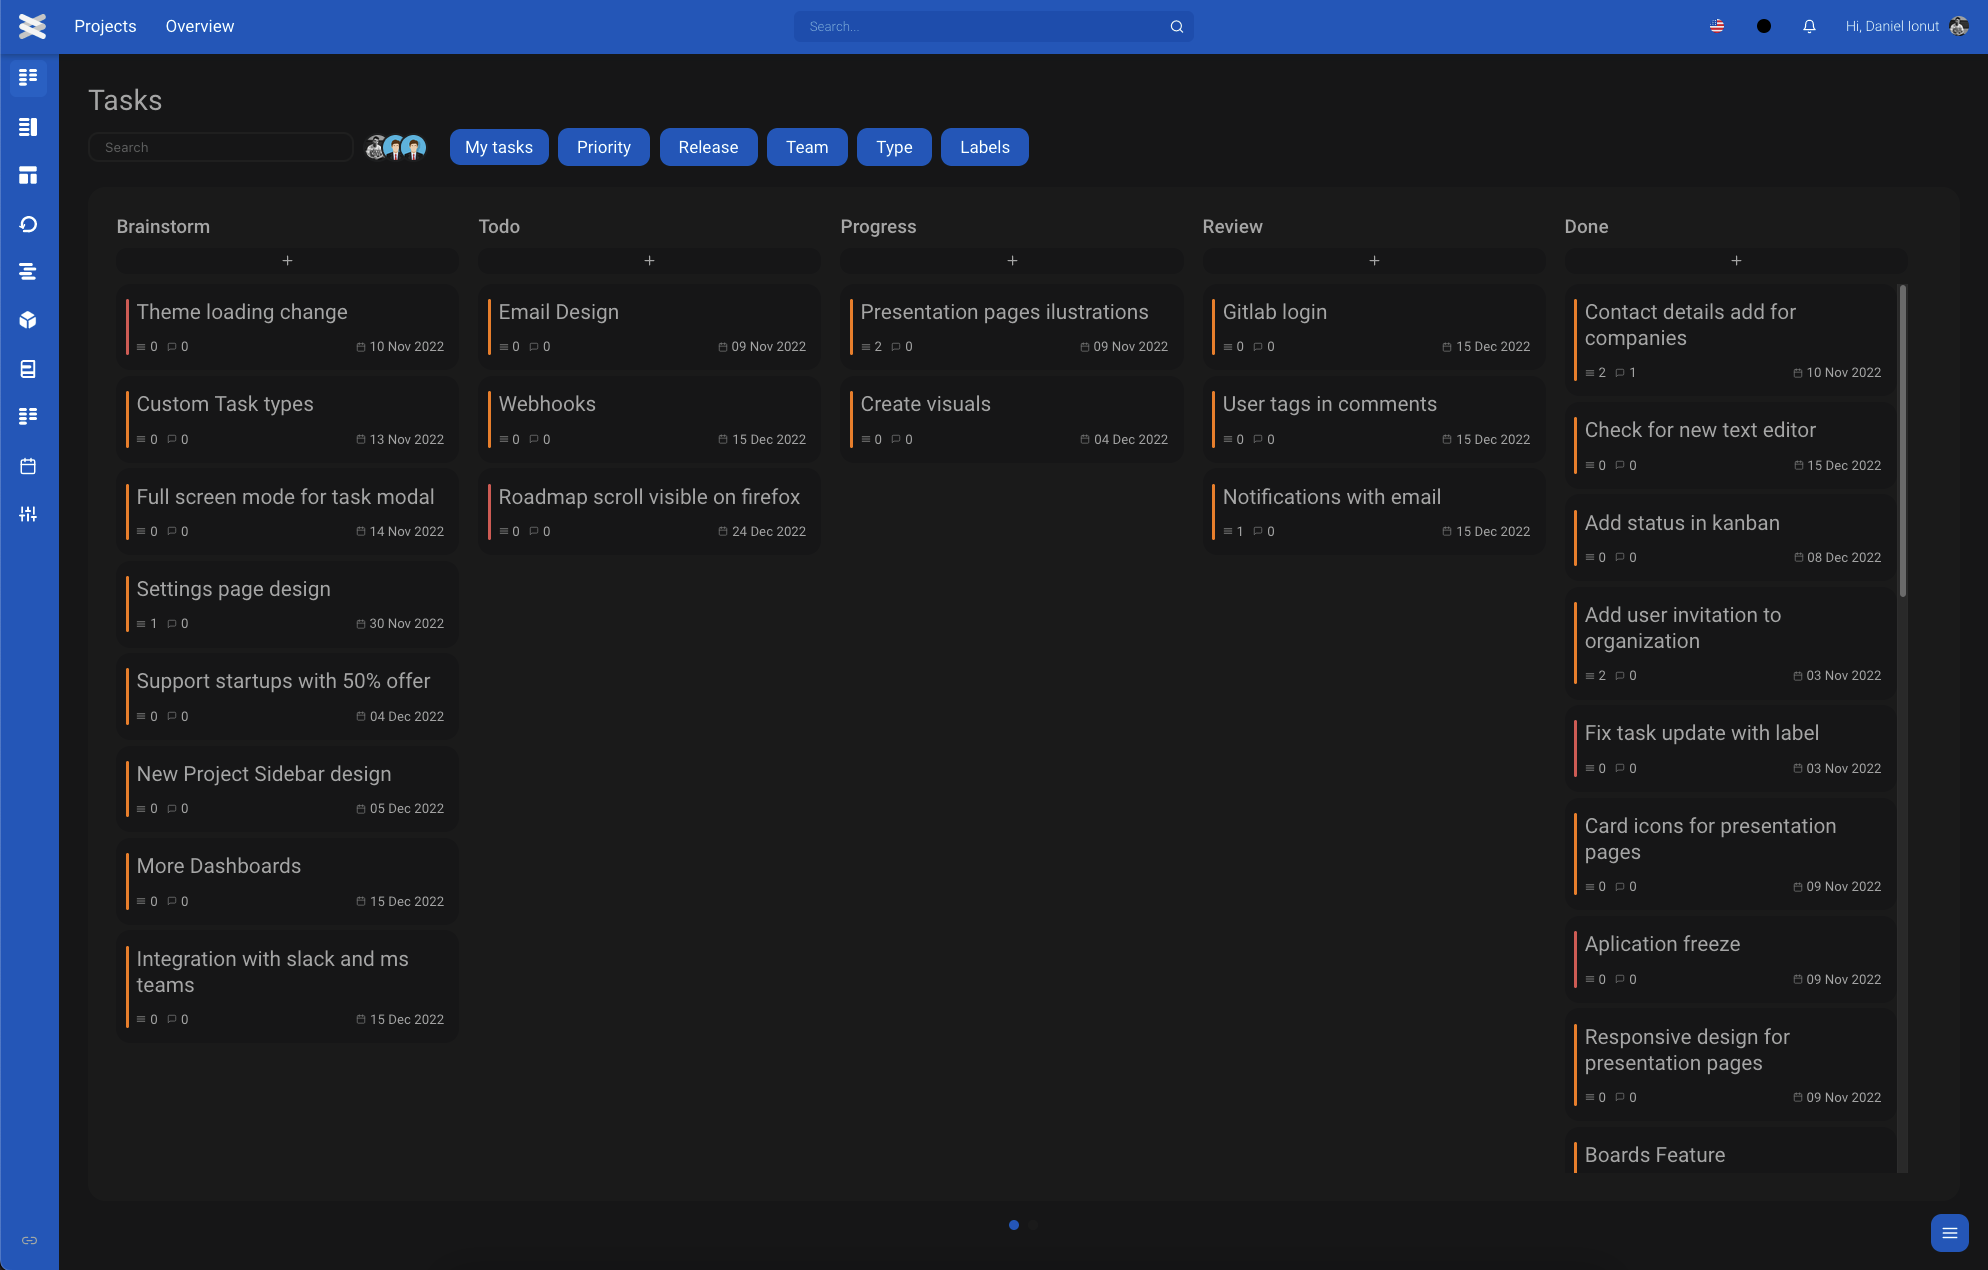The height and width of the screenshot is (1270, 1988).
Task: Add a new task in the Todo column
Action: pyautogui.click(x=649, y=261)
